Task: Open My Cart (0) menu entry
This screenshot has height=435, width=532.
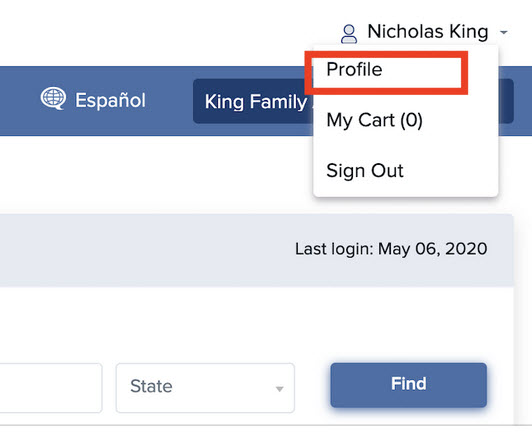Action: pos(374,120)
